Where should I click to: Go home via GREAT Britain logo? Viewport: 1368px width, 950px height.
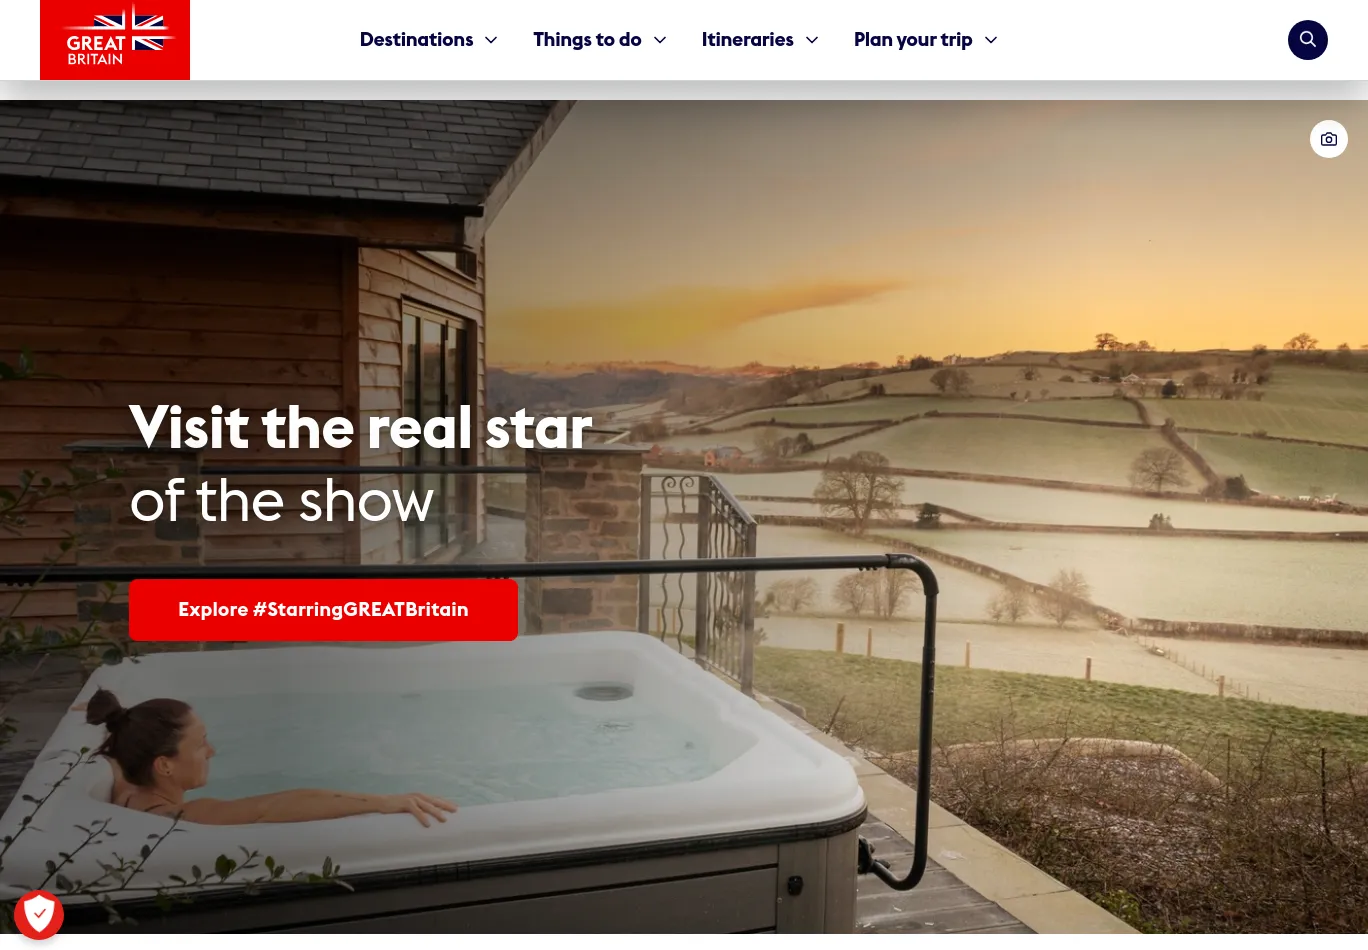tap(115, 40)
